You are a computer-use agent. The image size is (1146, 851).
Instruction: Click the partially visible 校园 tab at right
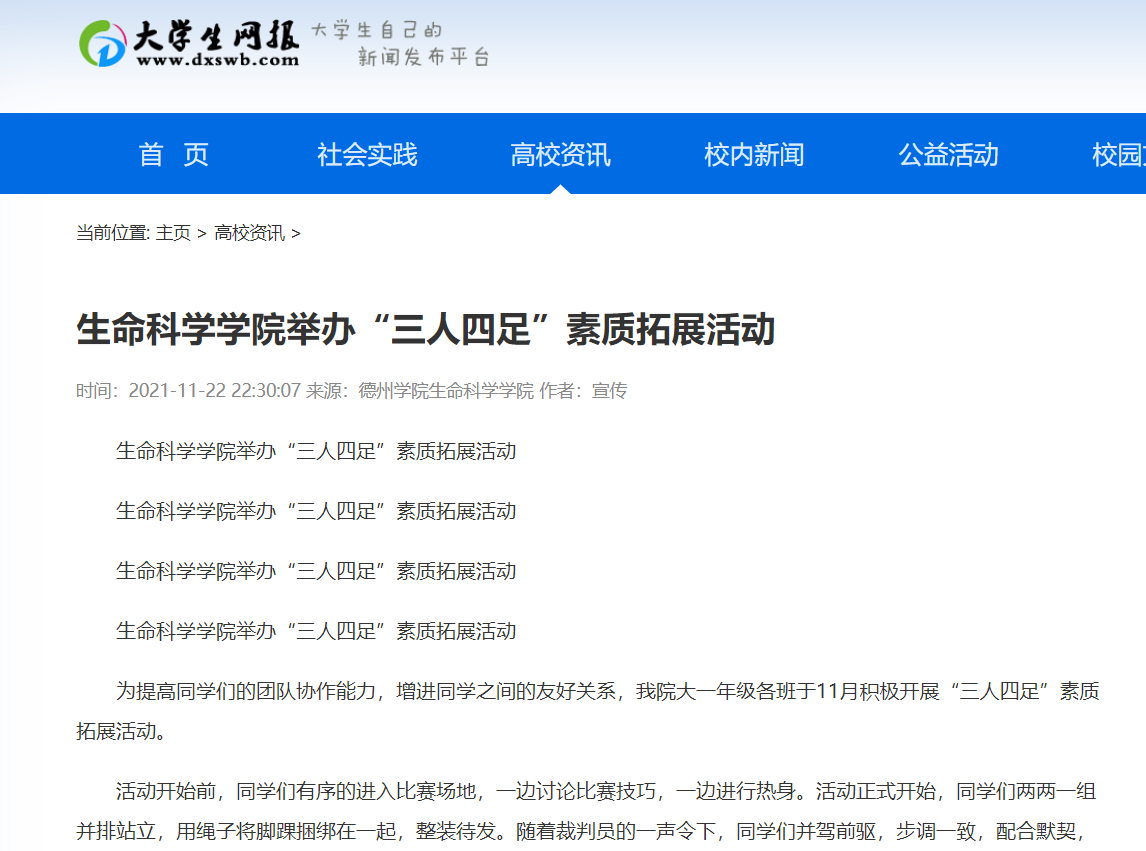click(1118, 155)
